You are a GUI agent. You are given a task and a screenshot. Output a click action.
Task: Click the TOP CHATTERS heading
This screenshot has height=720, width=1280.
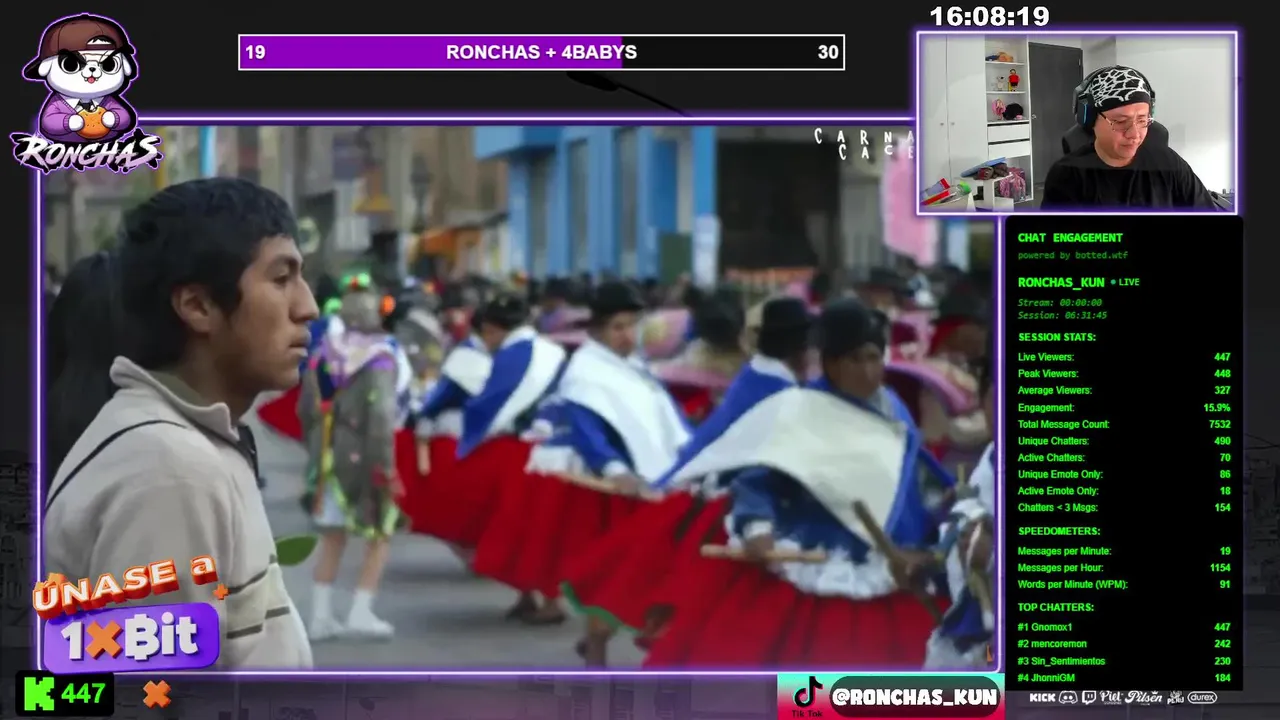pos(1056,607)
